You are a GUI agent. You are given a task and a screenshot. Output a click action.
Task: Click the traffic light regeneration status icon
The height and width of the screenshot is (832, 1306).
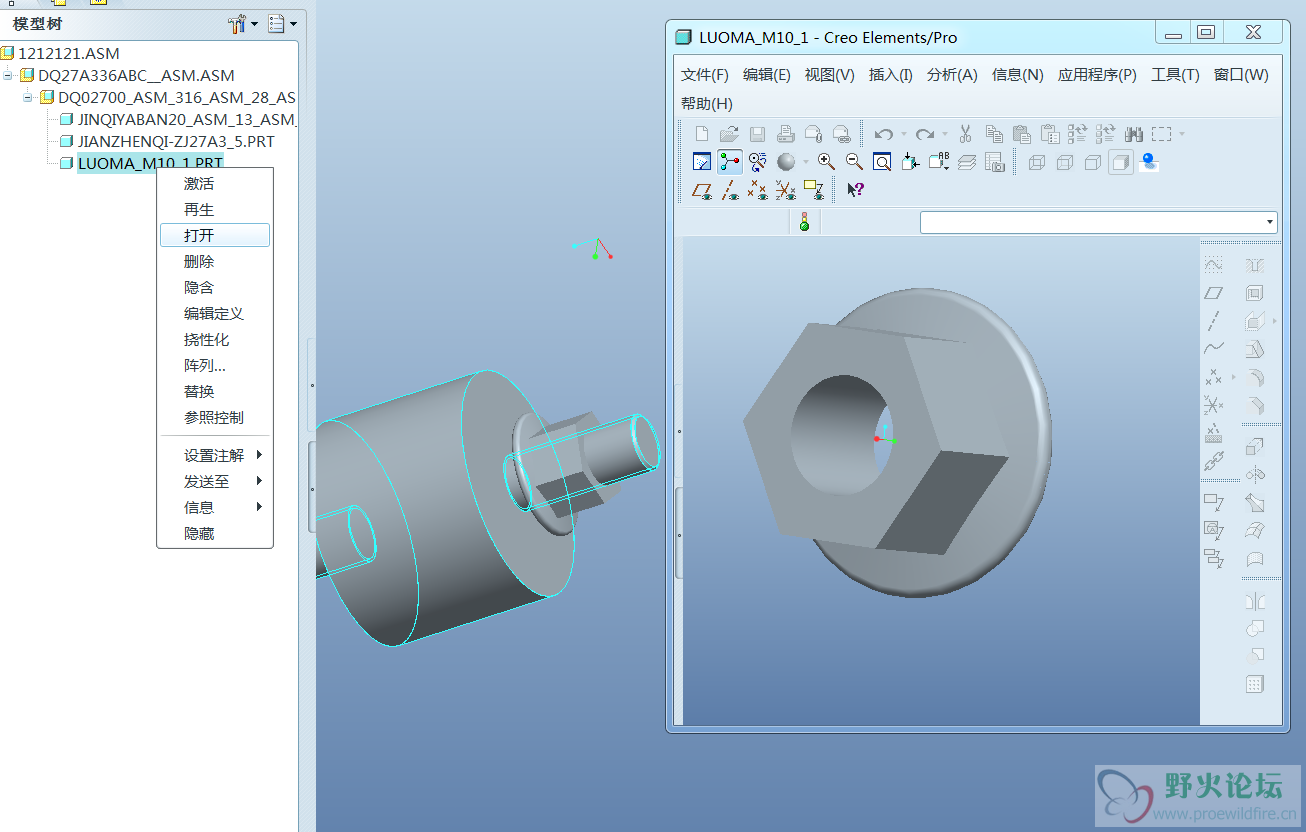click(804, 222)
